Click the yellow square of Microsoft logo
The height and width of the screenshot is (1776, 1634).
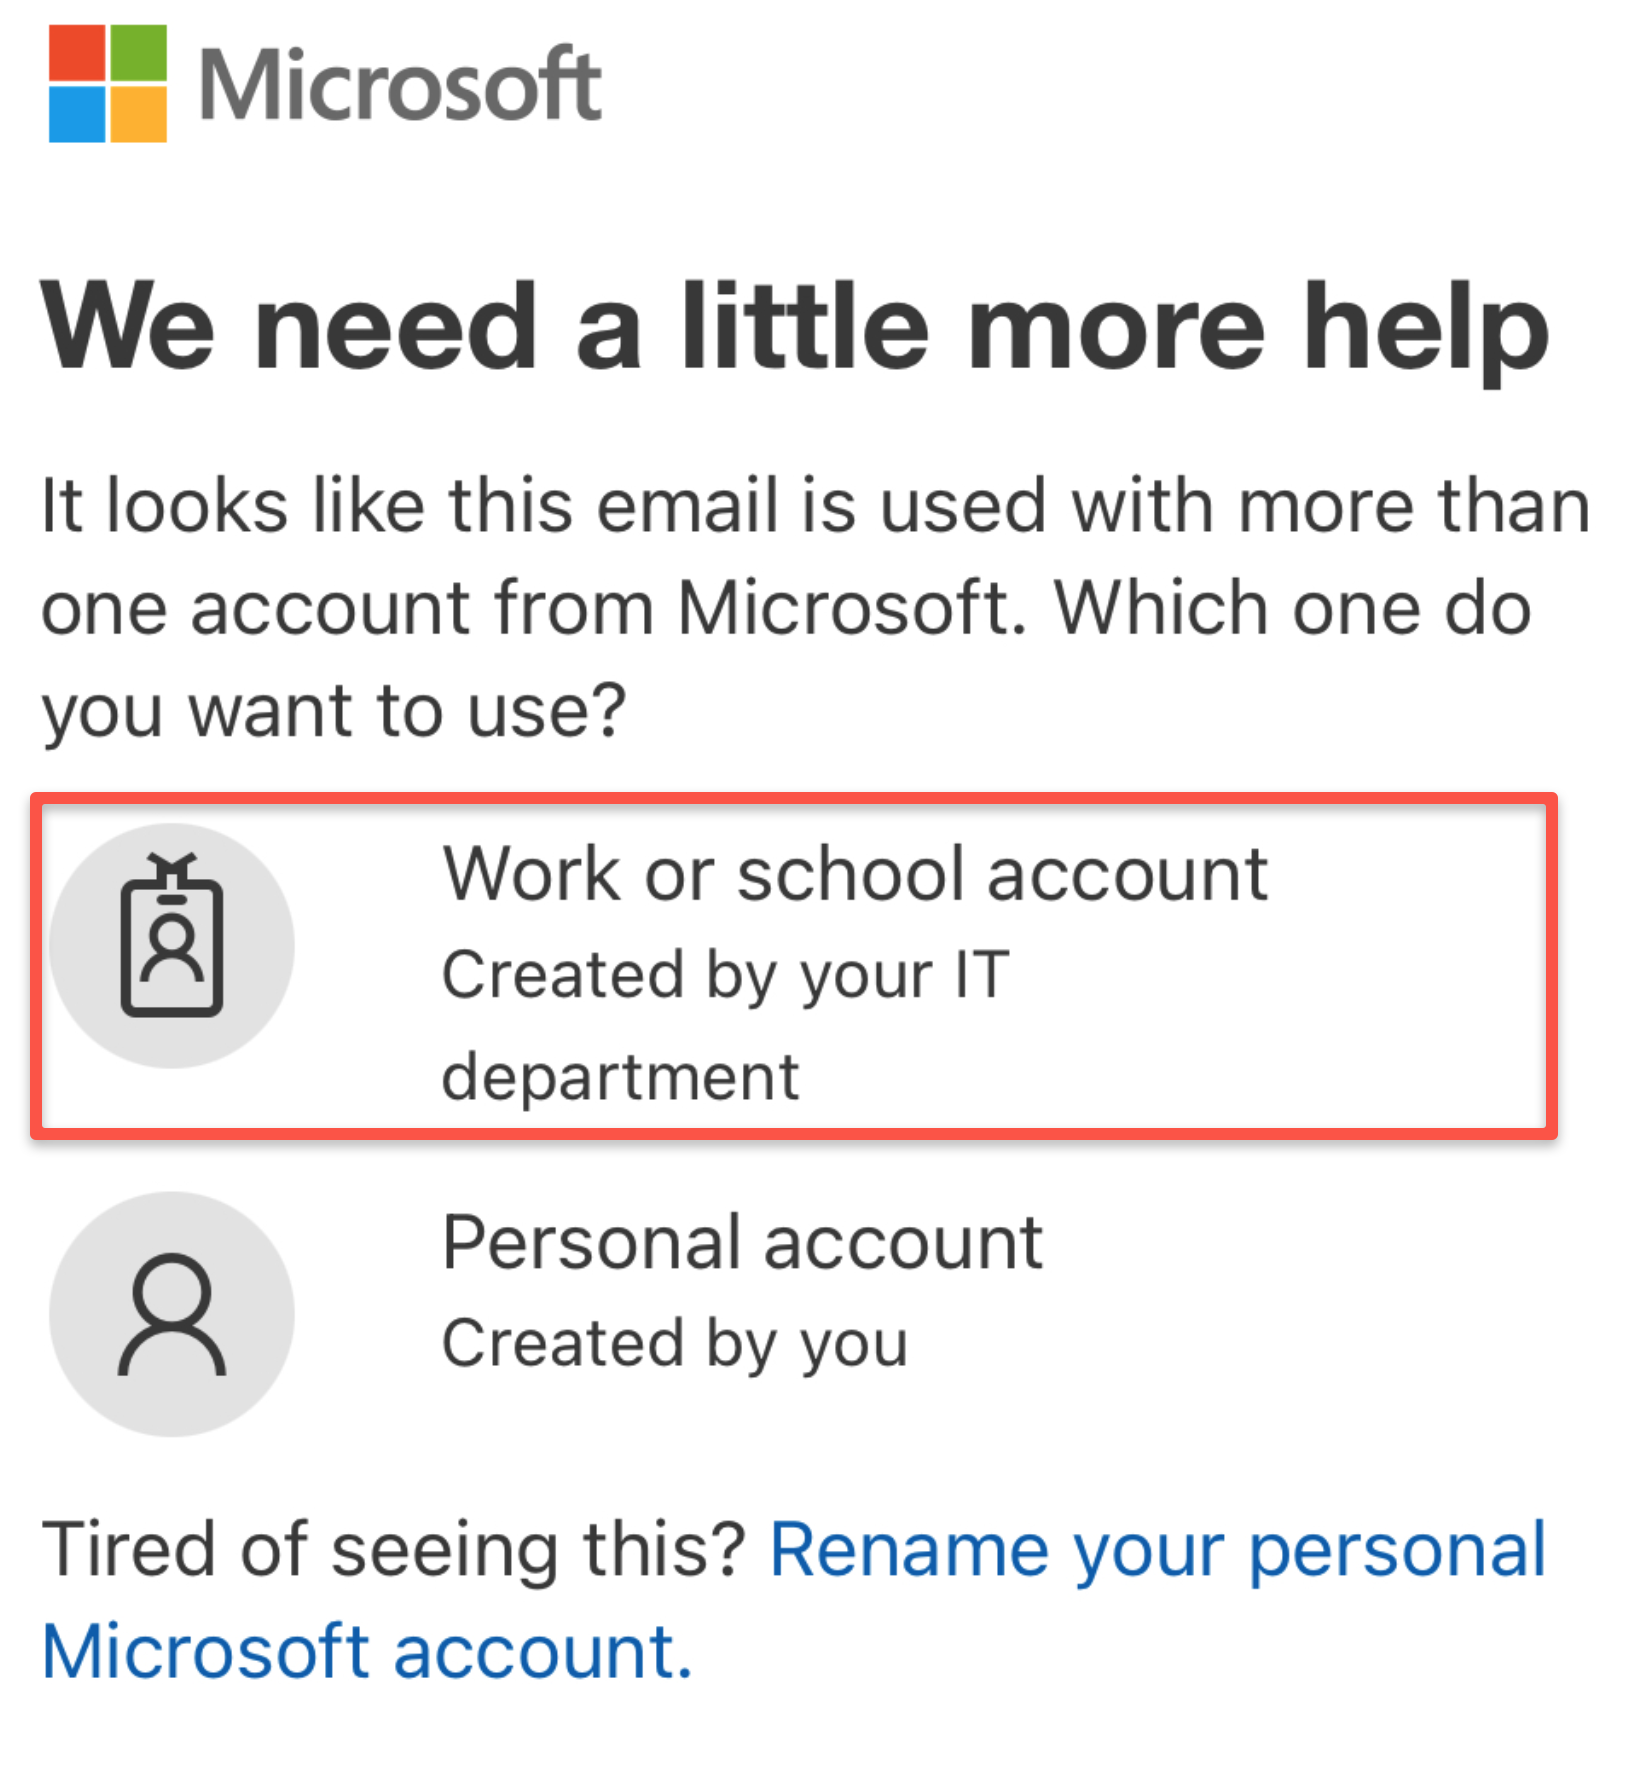[138, 114]
